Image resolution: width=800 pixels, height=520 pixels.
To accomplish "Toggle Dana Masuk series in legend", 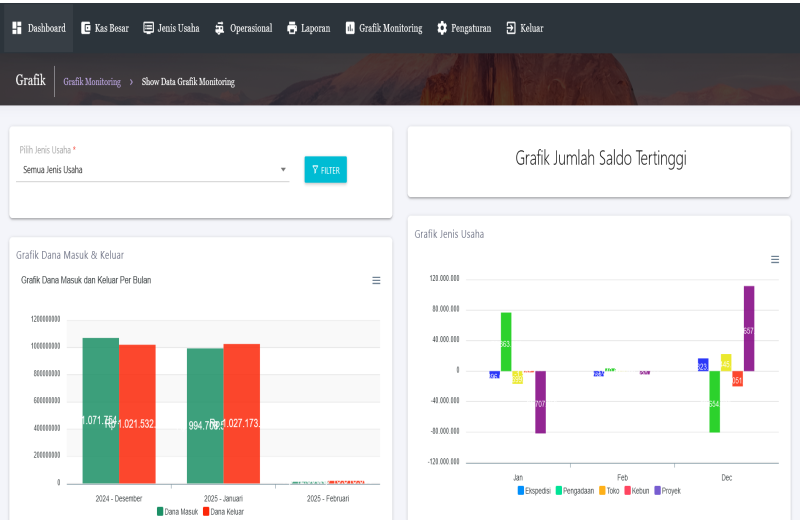I will [179, 511].
